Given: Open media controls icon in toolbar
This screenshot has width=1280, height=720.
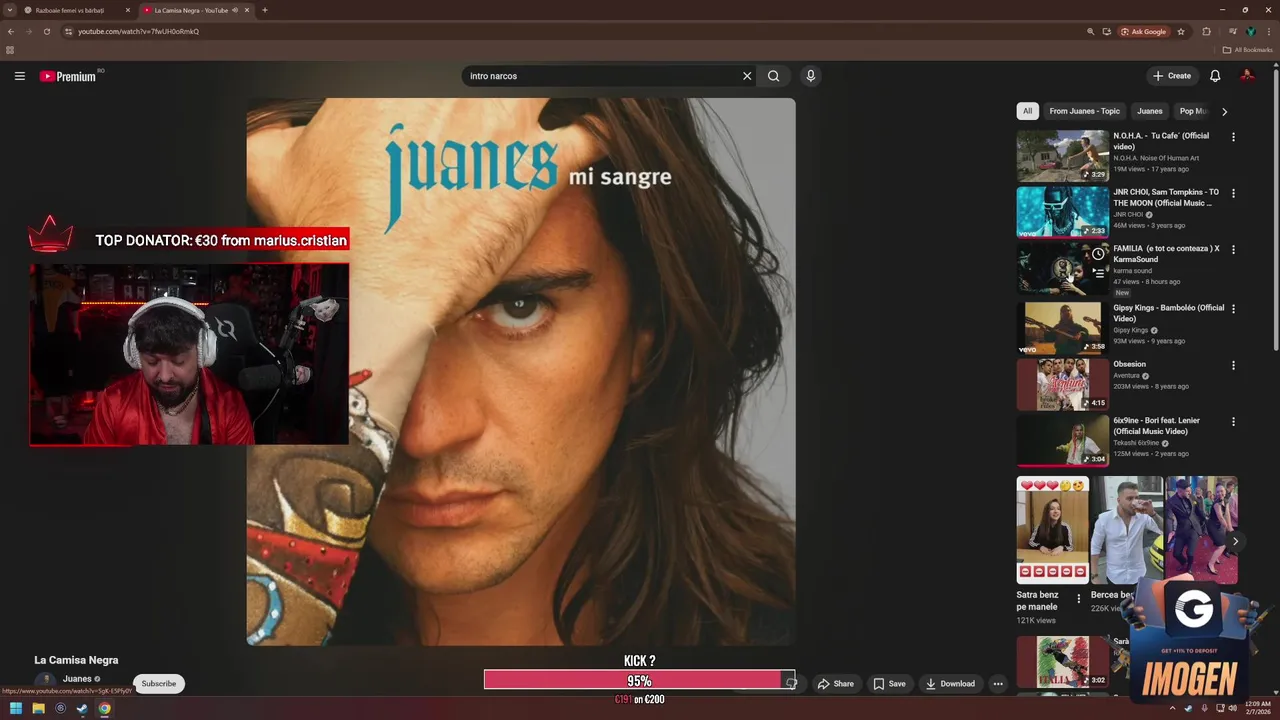Looking at the screenshot, I should (x=1233, y=31).
